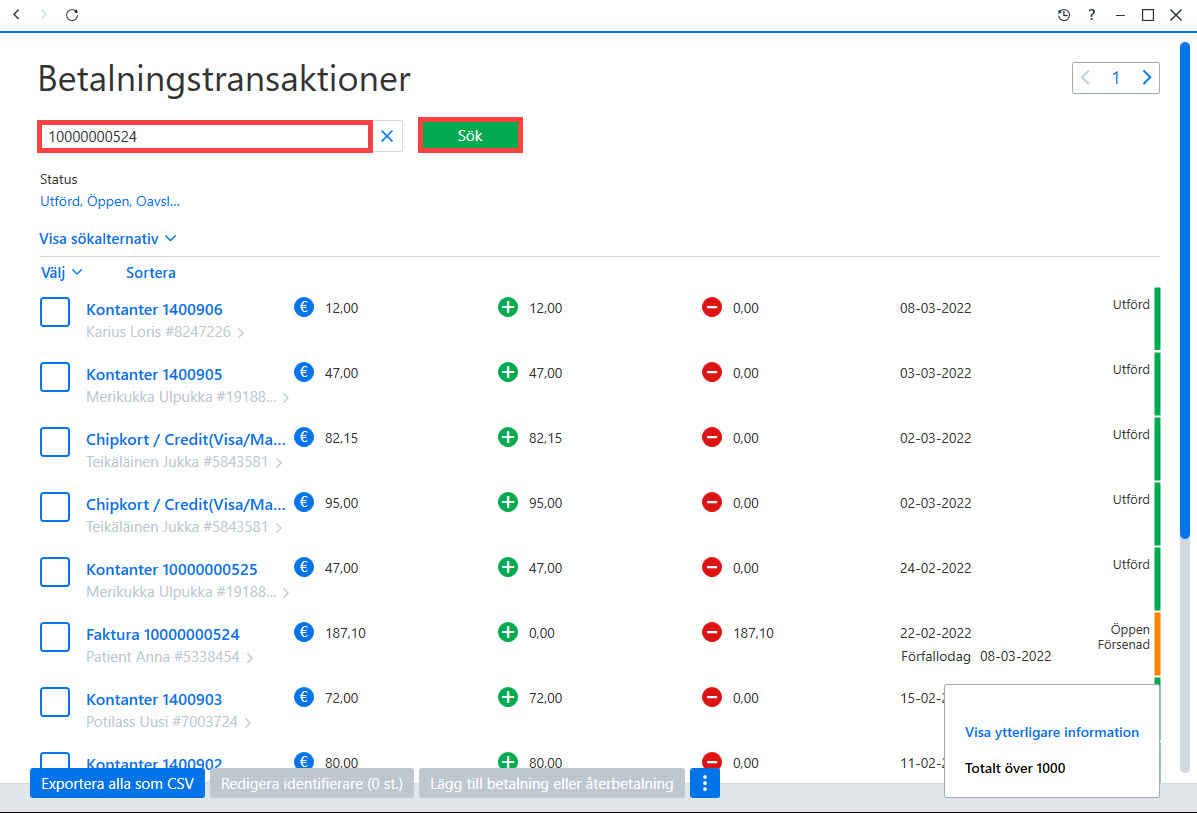The width and height of the screenshot is (1197, 813).
Task: Select the checkbox for Faktura 10000000524
Action: (x=55, y=637)
